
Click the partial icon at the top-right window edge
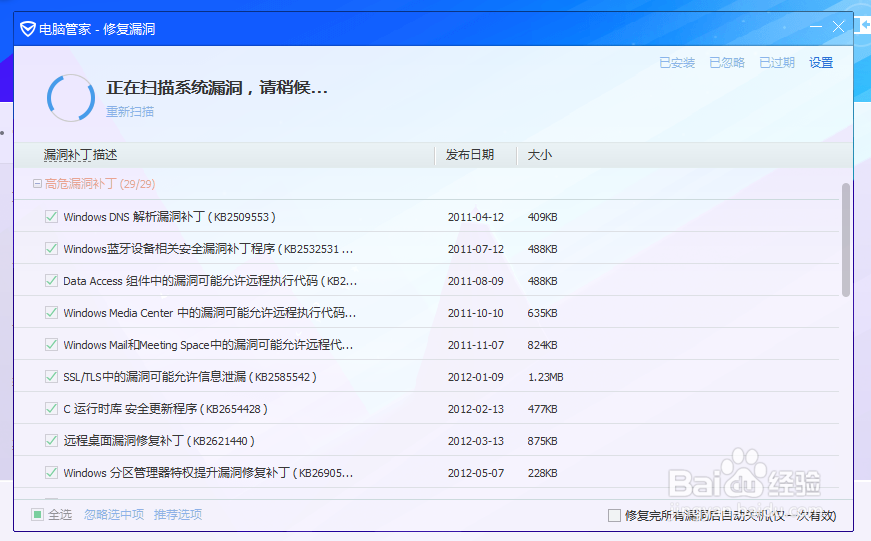pyautogui.click(x=863, y=25)
